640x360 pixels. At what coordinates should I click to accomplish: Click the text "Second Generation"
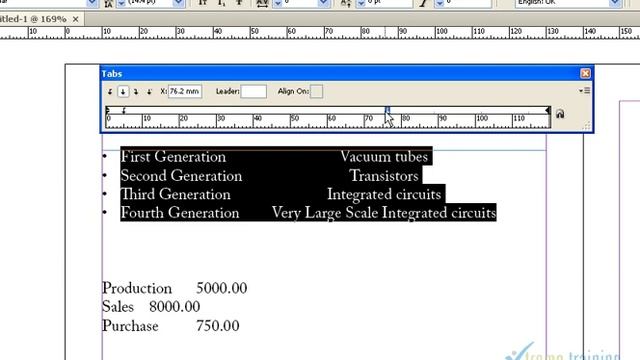tap(181, 176)
